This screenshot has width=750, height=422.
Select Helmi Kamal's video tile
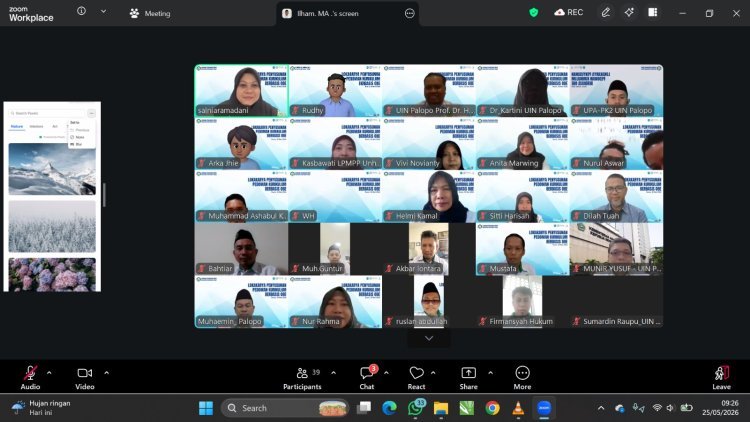pyautogui.click(x=429, y=197)
